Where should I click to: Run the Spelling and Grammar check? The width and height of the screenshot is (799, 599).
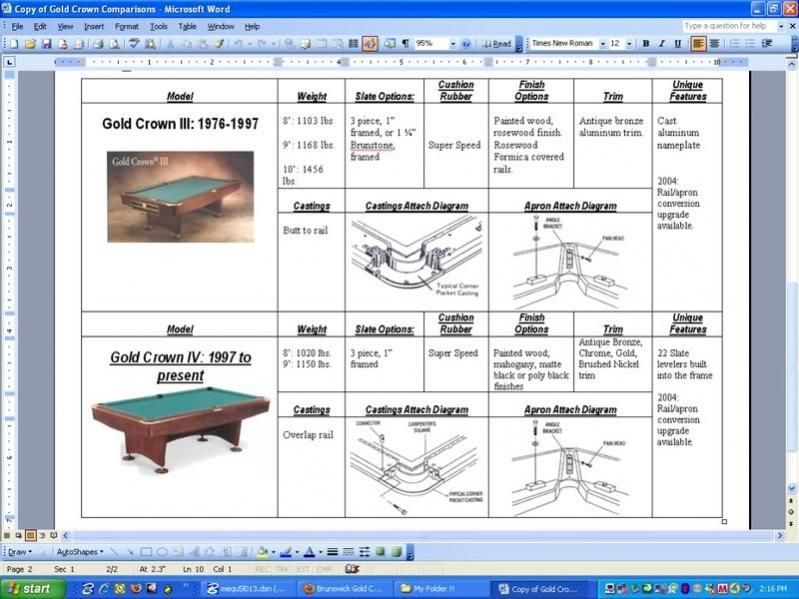[134, 44]
